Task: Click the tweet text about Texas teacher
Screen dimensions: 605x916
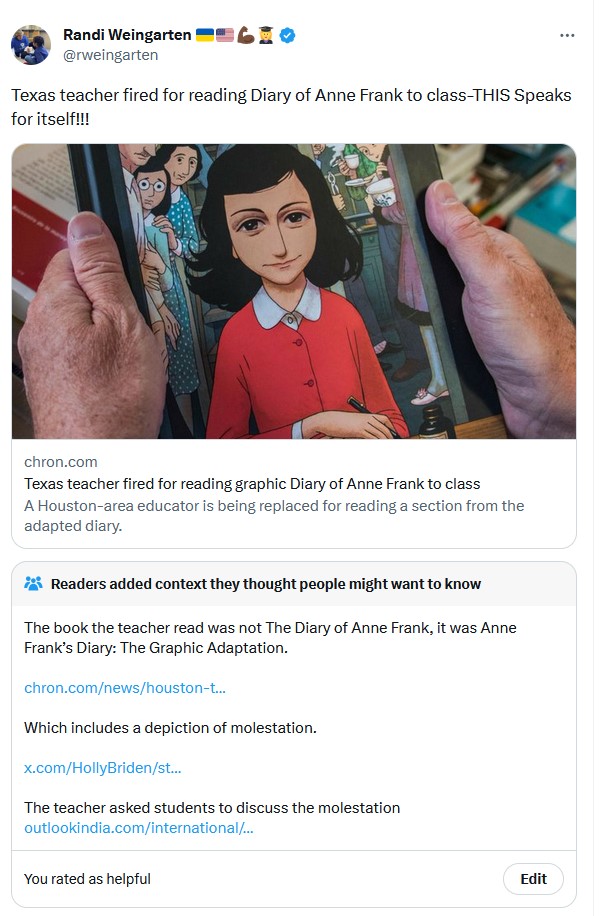Action: coord(291,107)
